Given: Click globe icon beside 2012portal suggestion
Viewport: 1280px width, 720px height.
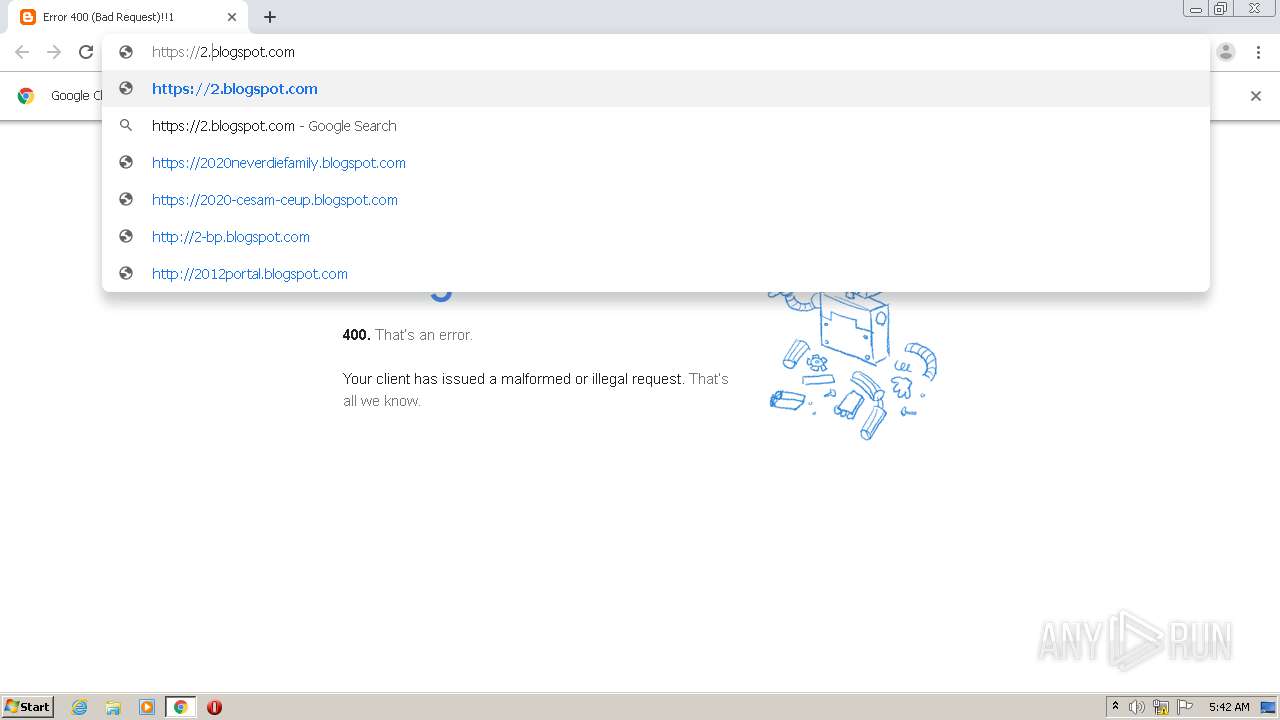Looking at the screenshot, I should click(126, 273).
